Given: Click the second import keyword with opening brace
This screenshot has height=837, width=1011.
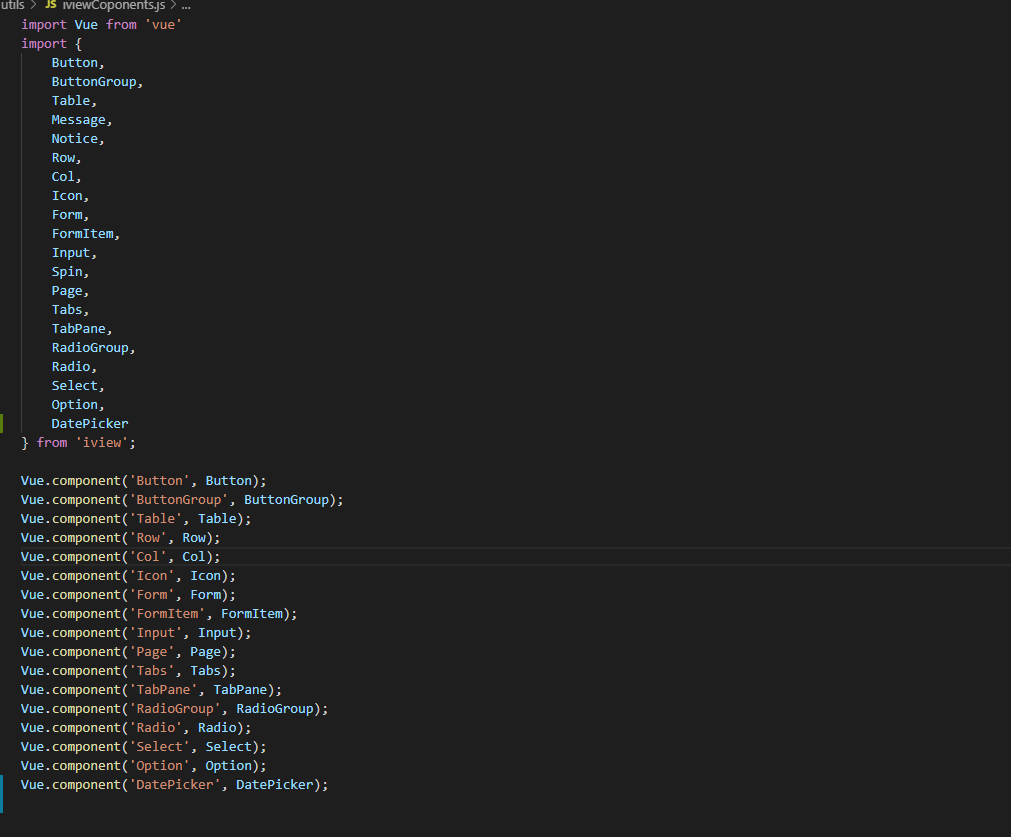Looking at the screenshot, I should 52,44.
